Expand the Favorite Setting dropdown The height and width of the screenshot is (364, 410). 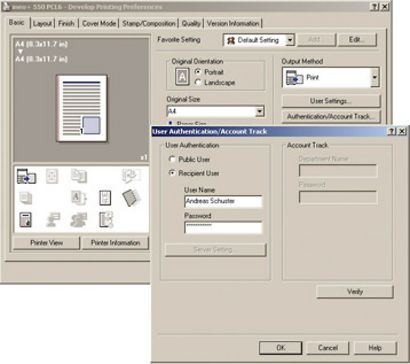point(290,40)
